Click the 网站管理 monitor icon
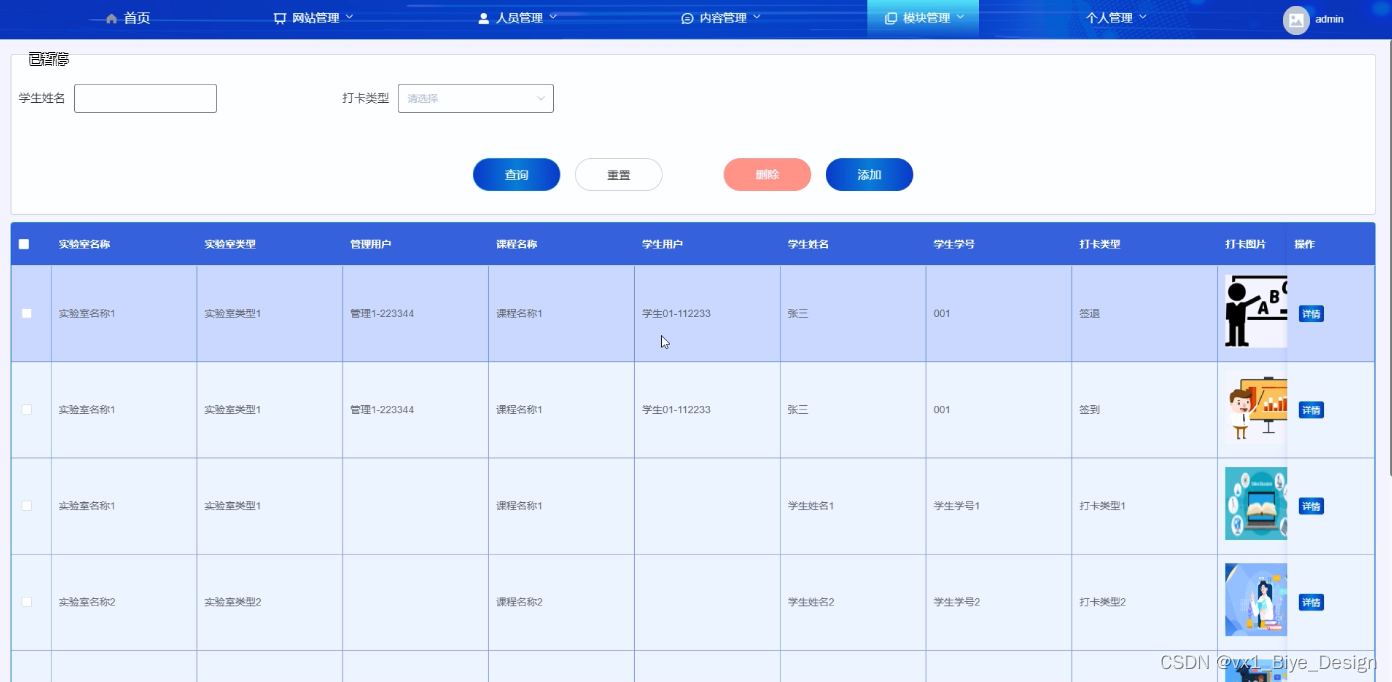This screenshot has height=682, width=1392. click(x=280, y=18)
